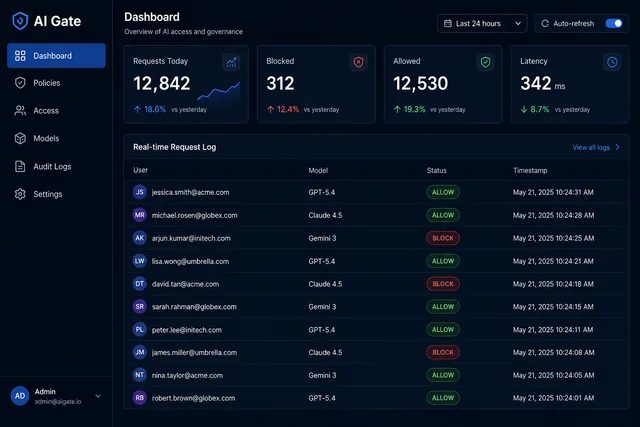Click the Requests Today chart icon
This screenshot has width=640, height=427.
[231, 62]
